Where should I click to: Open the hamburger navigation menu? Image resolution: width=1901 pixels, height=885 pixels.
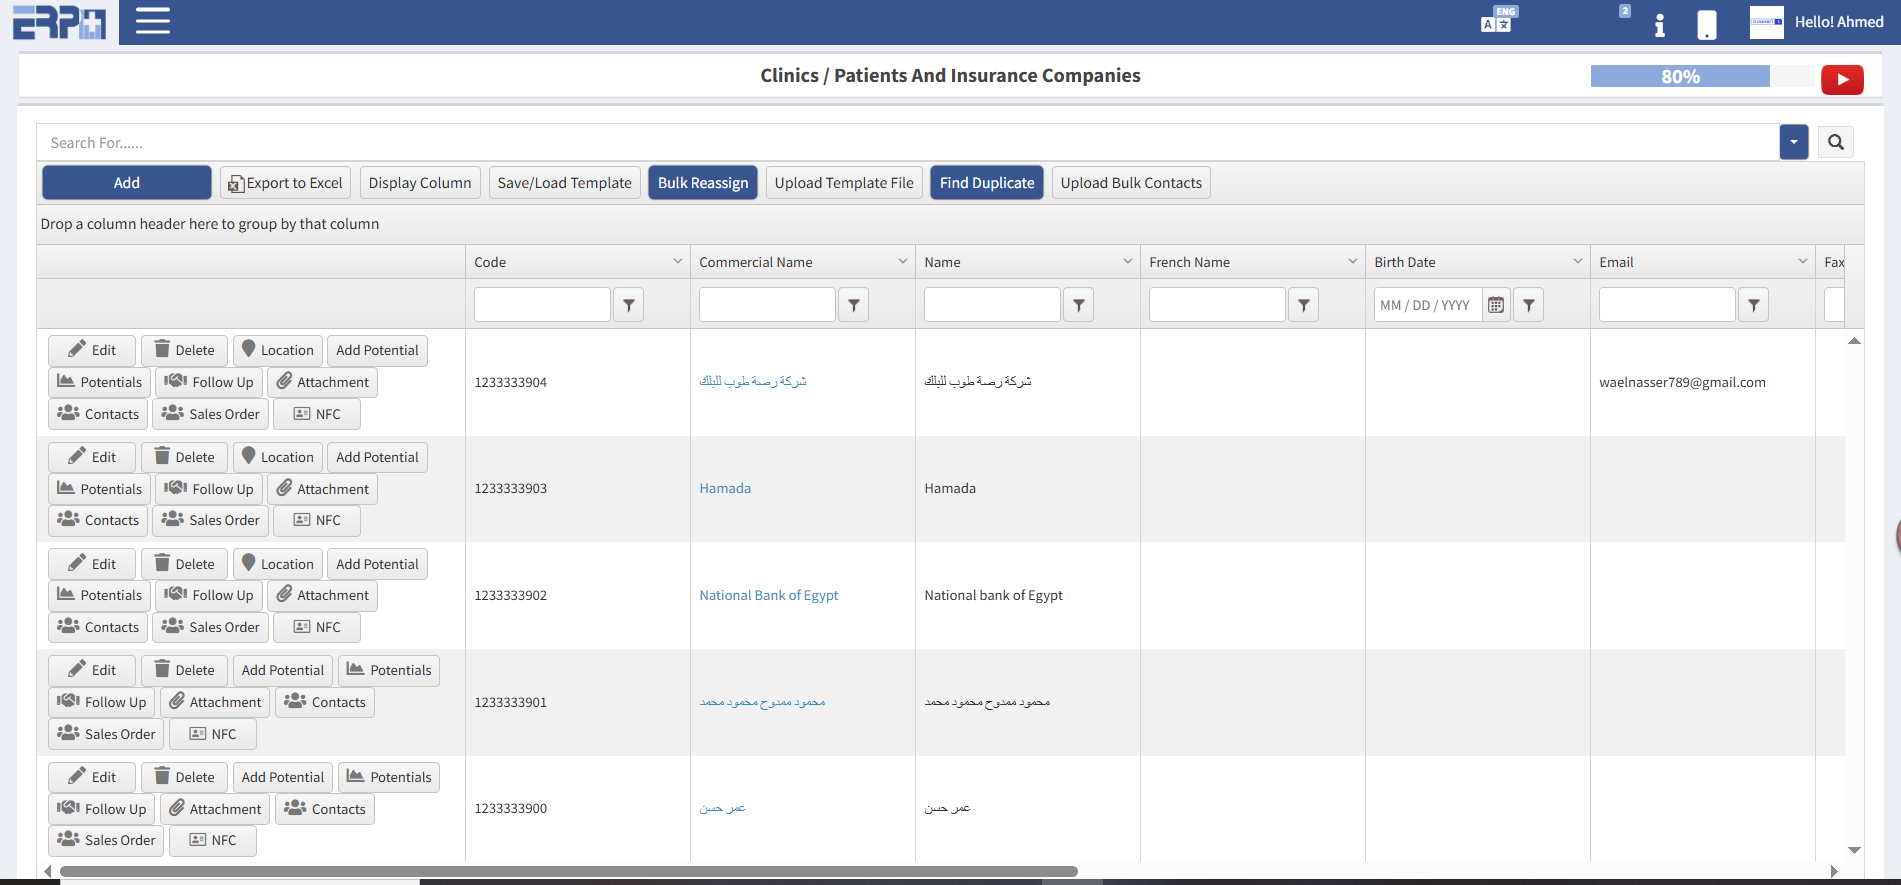tap(152, 21)
